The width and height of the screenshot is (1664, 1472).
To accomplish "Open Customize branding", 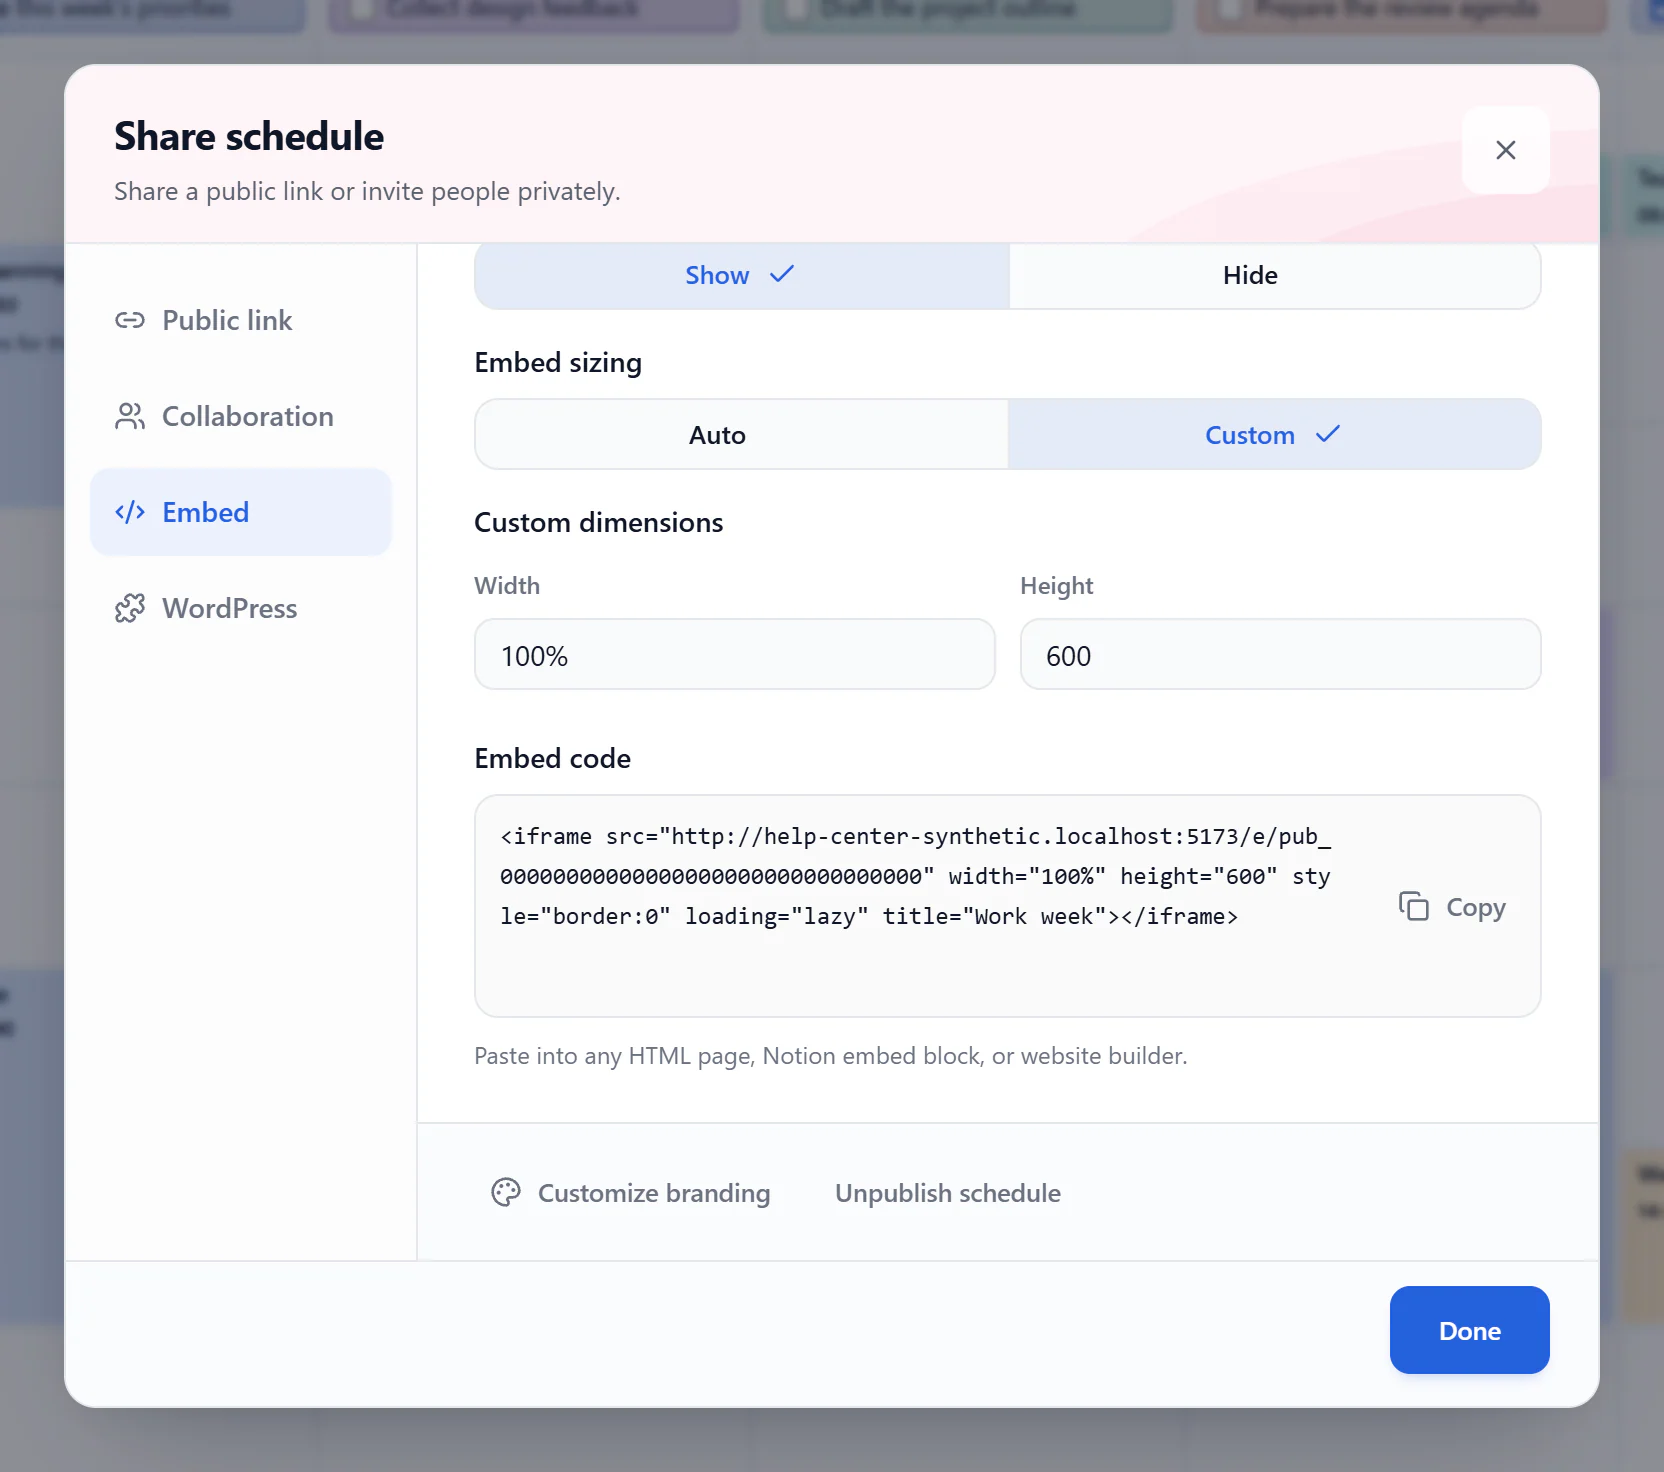I will click(631, 1193).
